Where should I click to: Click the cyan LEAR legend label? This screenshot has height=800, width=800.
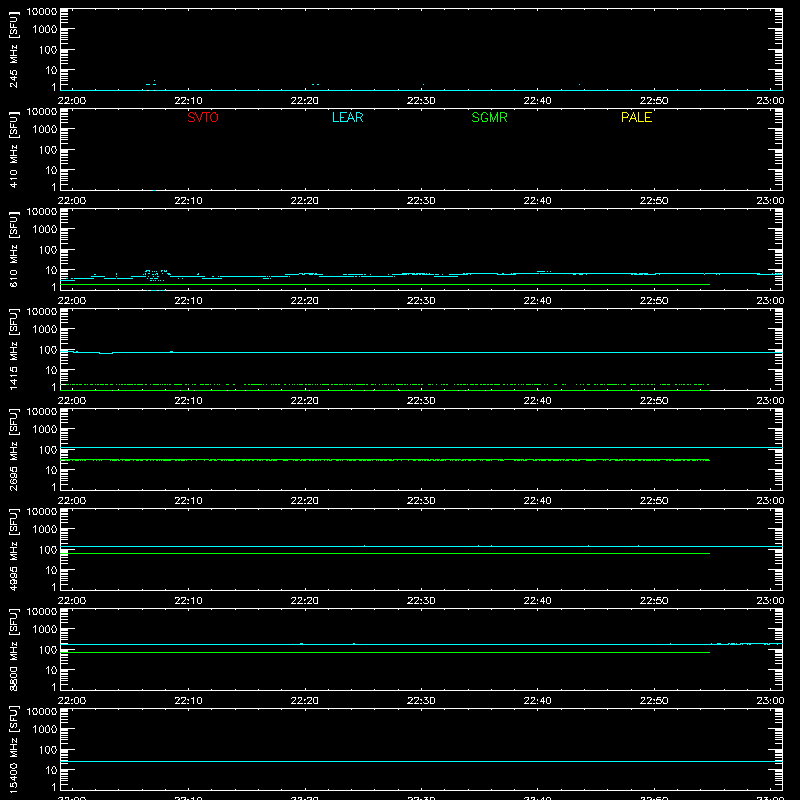tap(347, 117)
